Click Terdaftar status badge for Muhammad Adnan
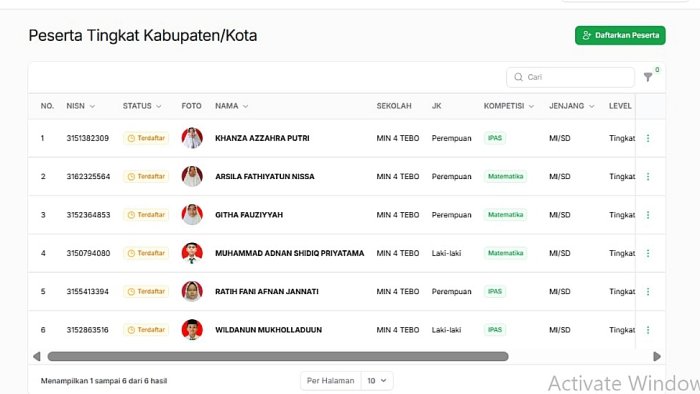 (x=146, y=253)
